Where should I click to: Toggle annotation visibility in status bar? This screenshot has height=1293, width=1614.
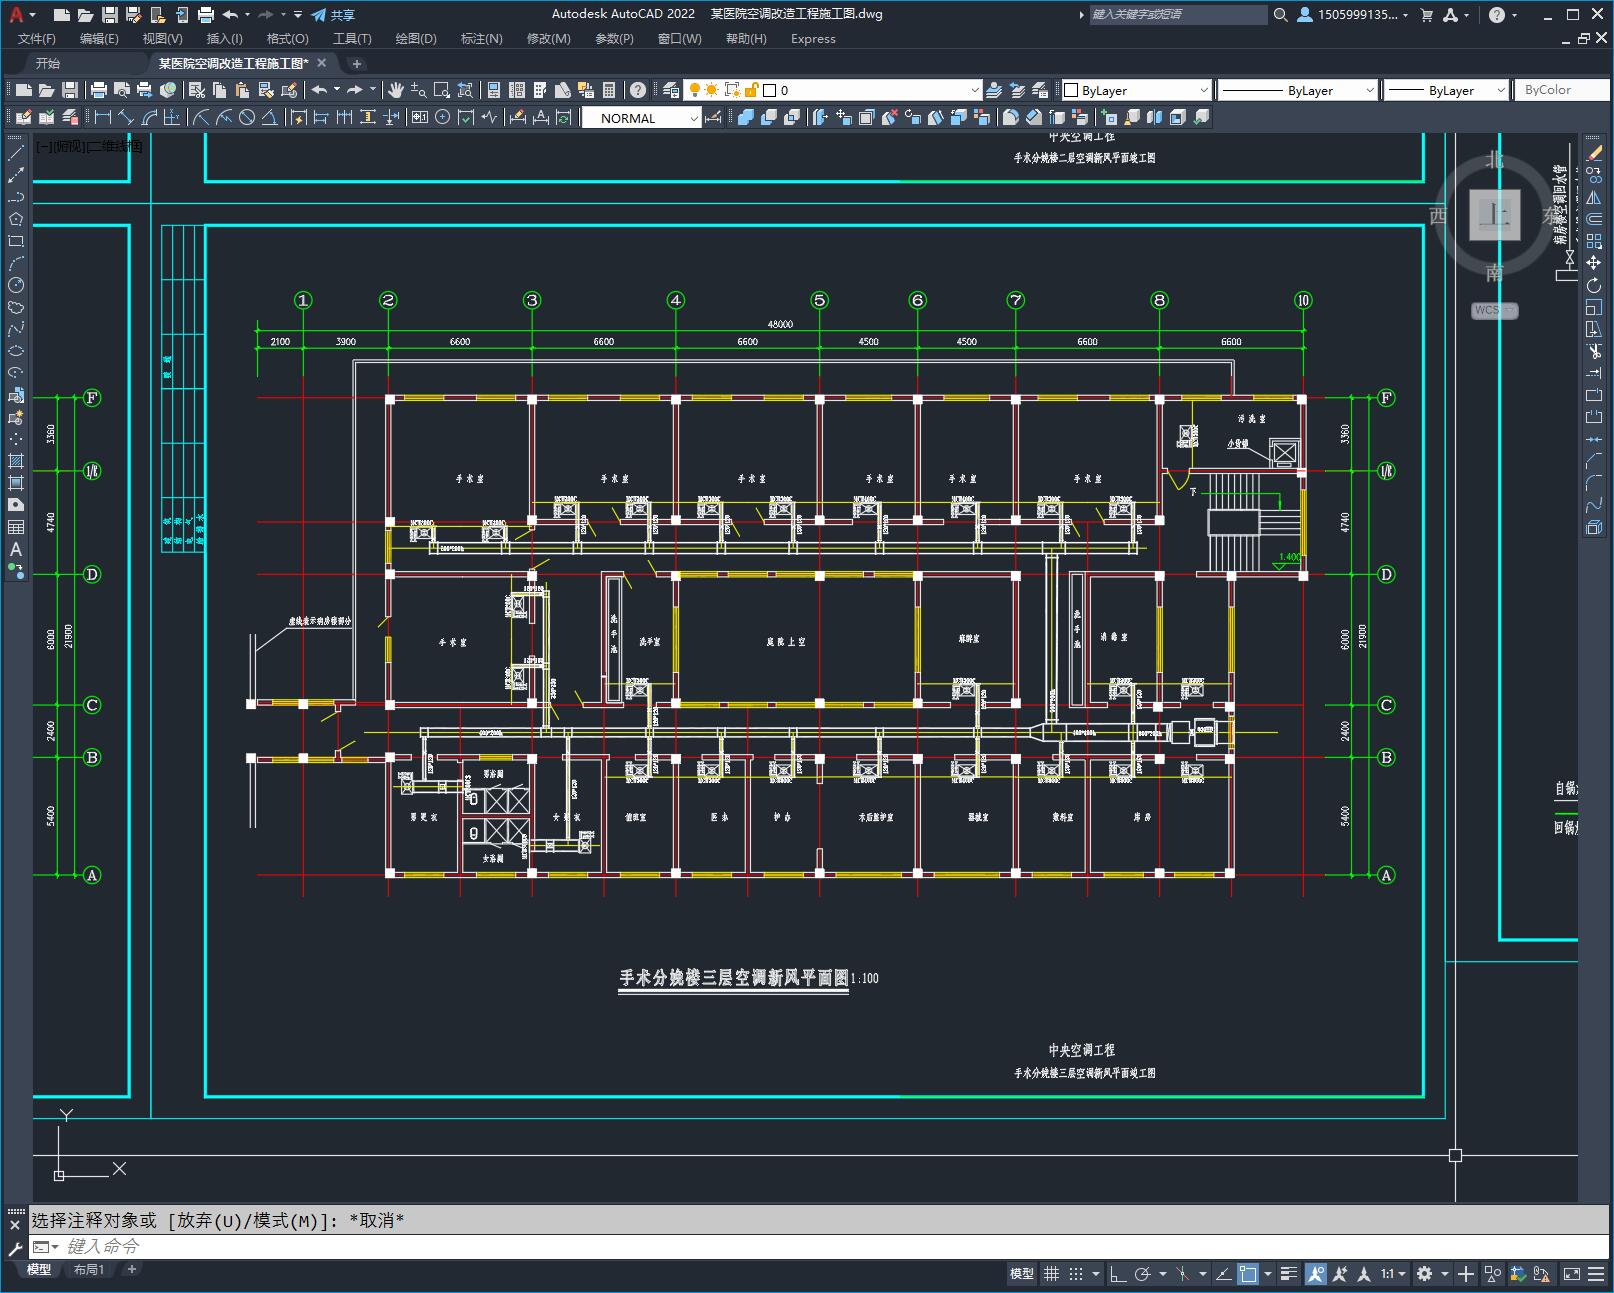click(1315, 1273)
